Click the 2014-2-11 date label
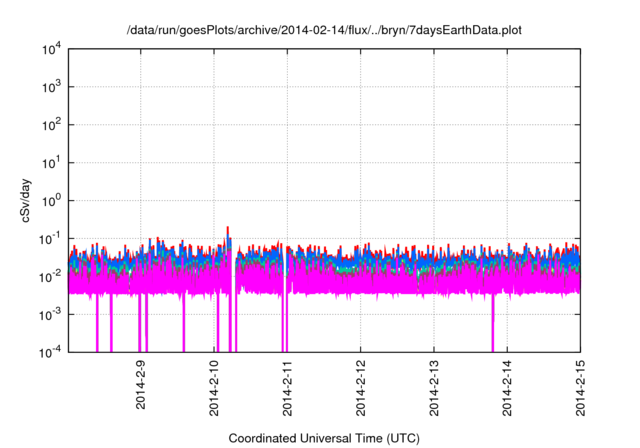This screenshot has width=640, height=448. 287,388
